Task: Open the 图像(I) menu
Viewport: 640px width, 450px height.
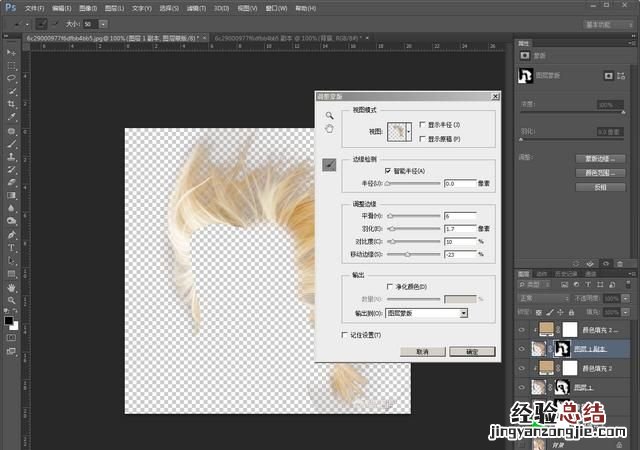Action: click(x=88, y=8)
